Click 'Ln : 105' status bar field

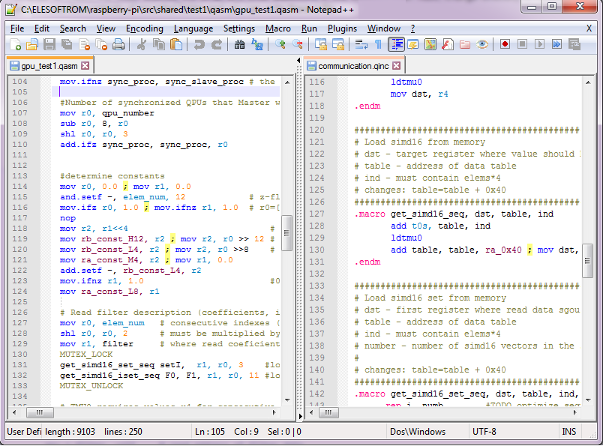210,432
